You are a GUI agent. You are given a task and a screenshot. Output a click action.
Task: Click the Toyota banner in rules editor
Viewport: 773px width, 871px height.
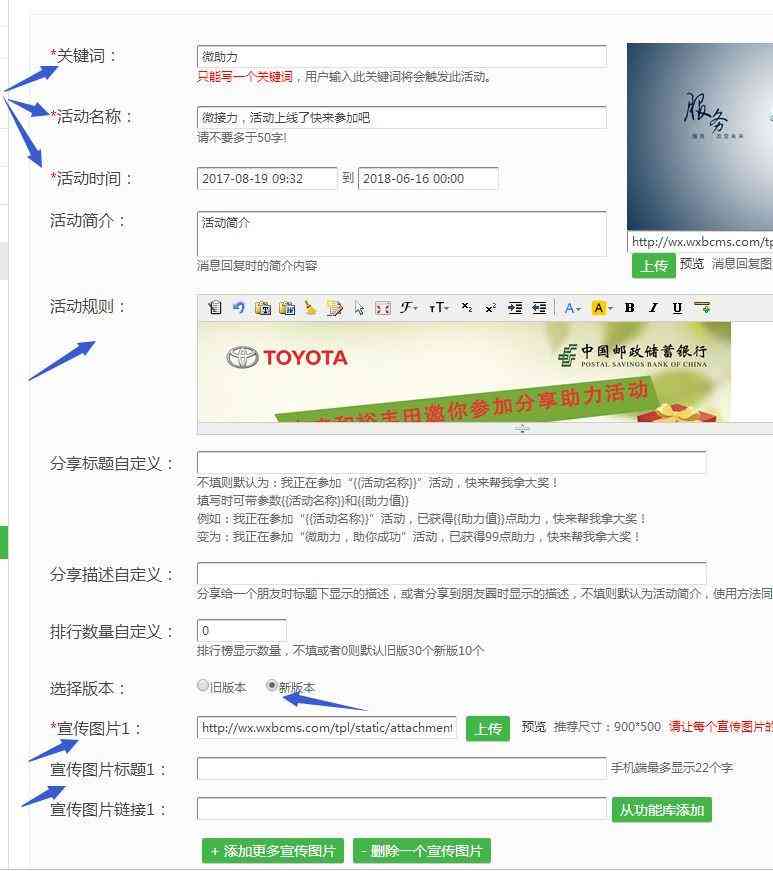pos(464,372)
